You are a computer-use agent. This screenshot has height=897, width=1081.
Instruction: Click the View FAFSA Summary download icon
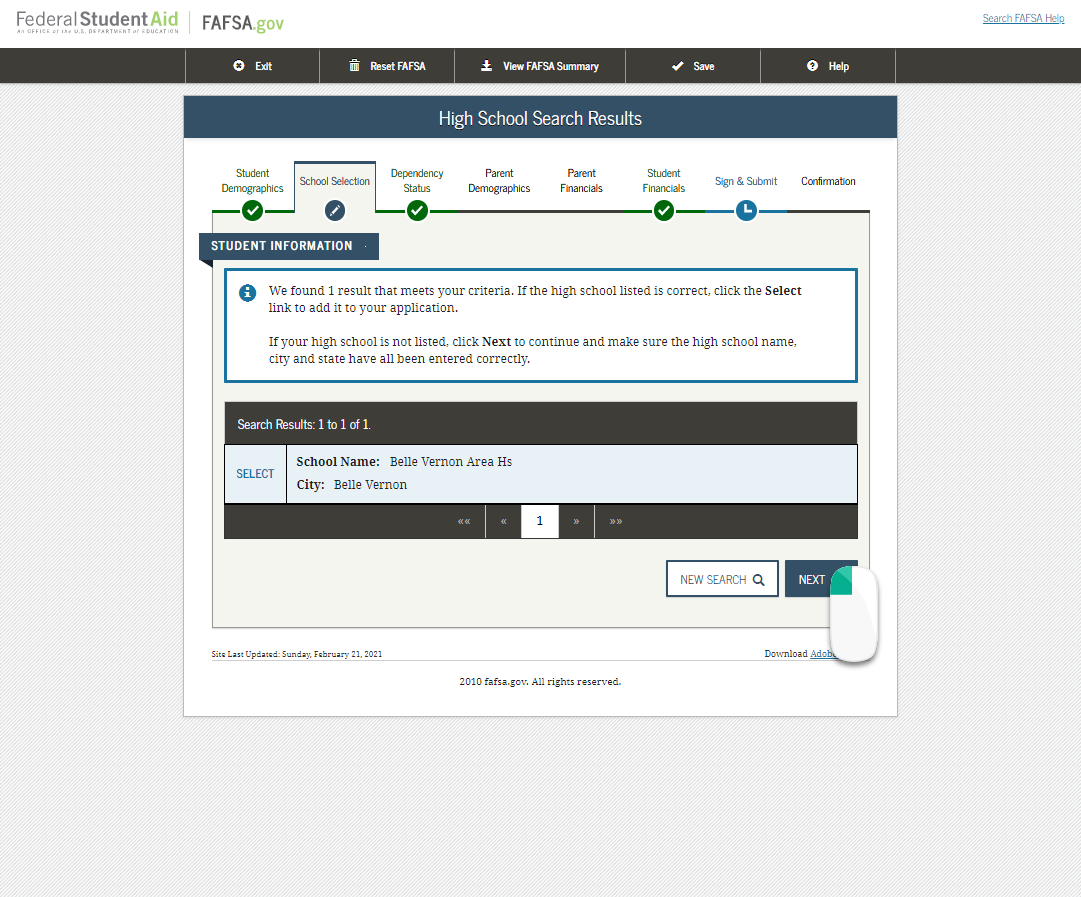[x=485, y=66]
